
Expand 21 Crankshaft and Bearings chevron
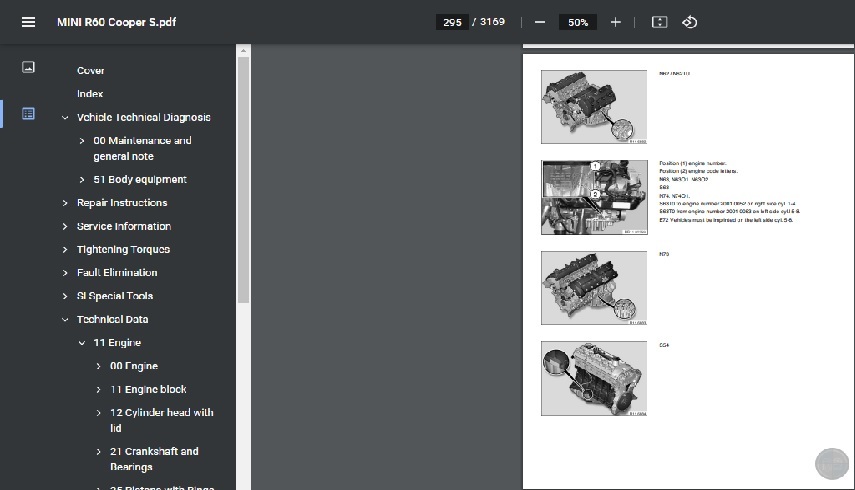98,451
